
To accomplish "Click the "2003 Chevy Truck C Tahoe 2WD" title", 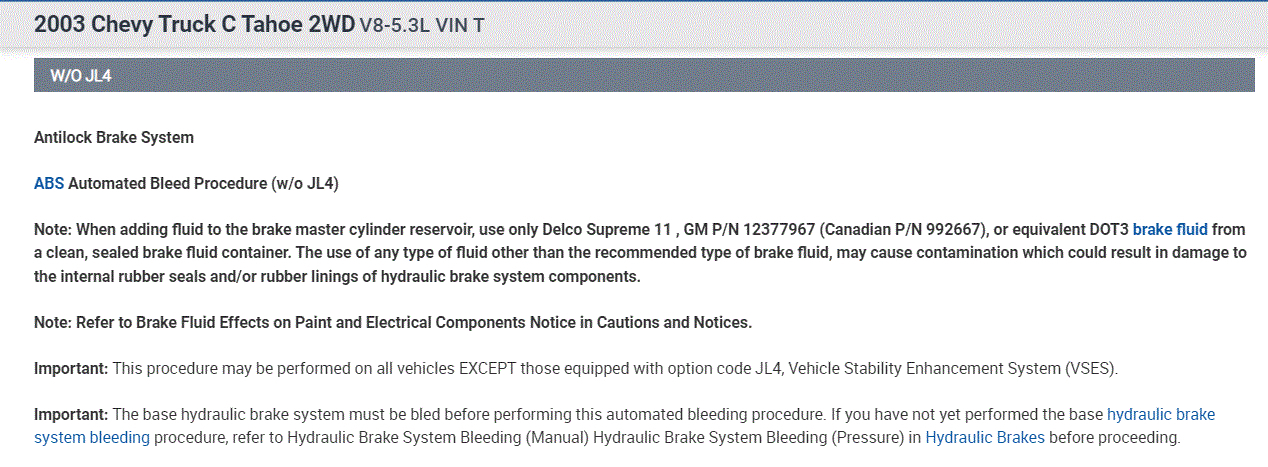I will [194, 24].
